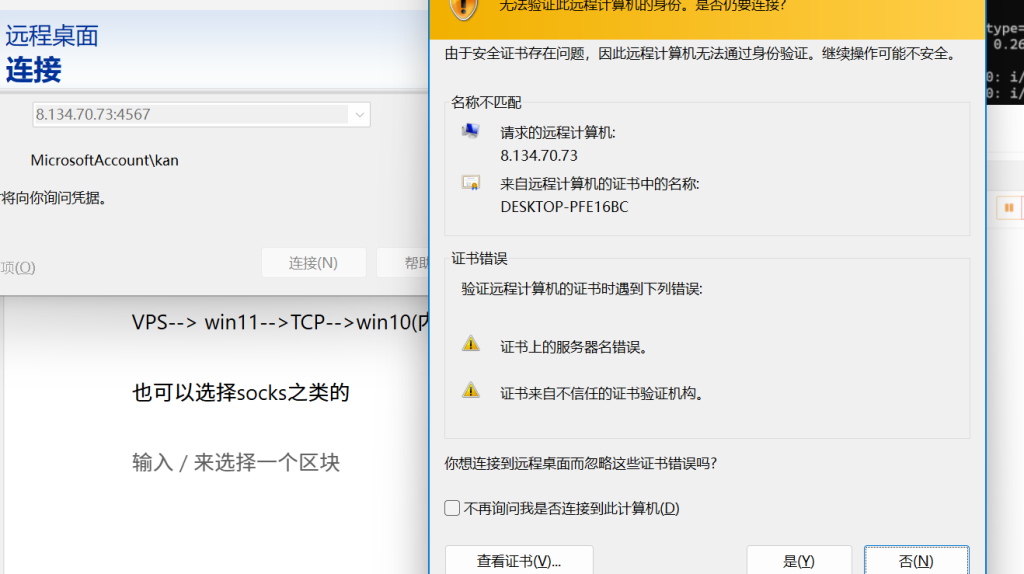Click warning icon beside 证书上的服务器名错误

point(470,344)
